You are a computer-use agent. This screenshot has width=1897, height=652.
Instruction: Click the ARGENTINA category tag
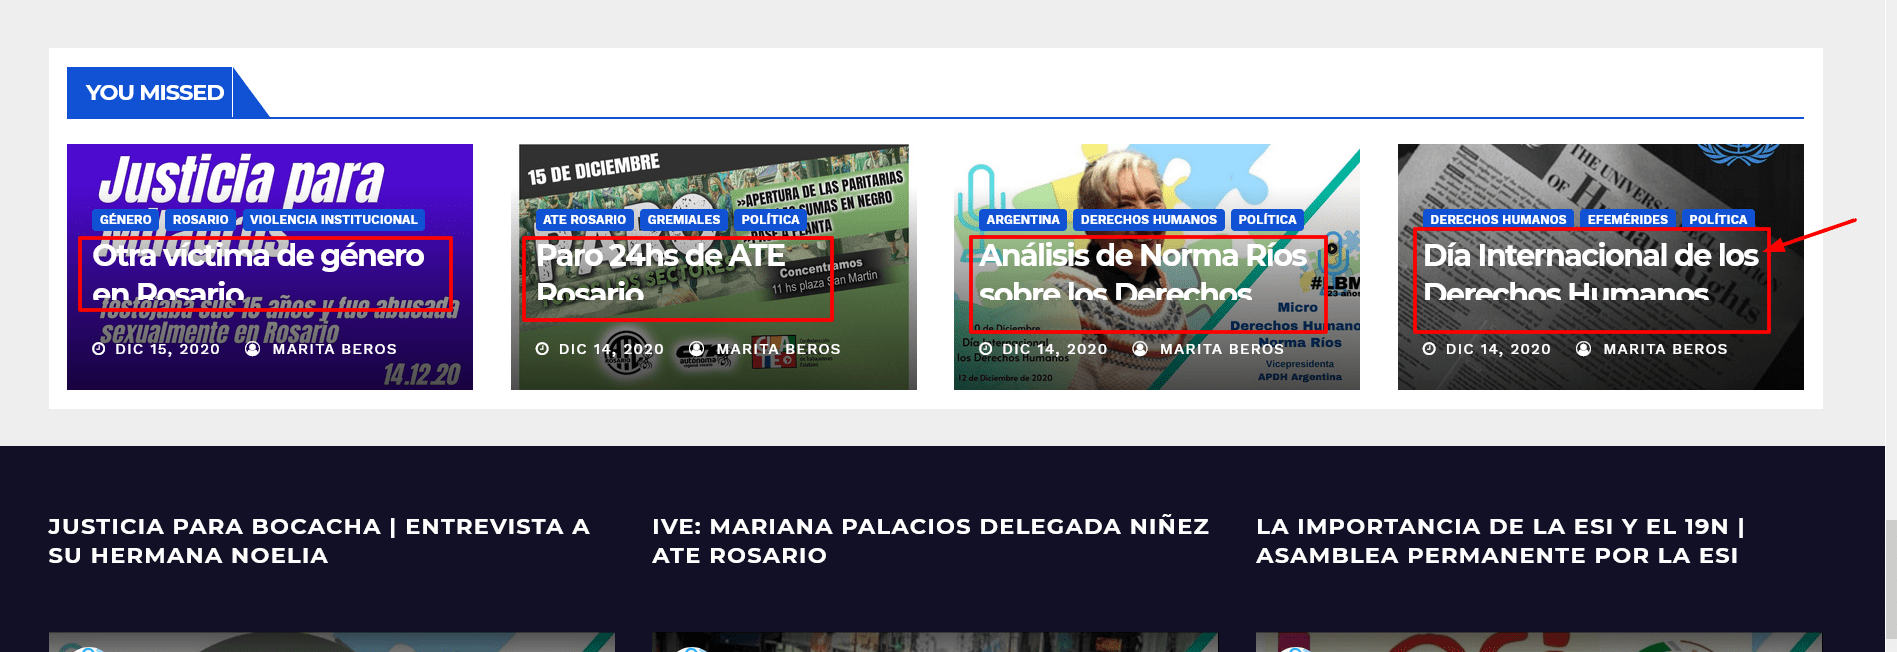pyautogui.click(x=1022, y=220)
